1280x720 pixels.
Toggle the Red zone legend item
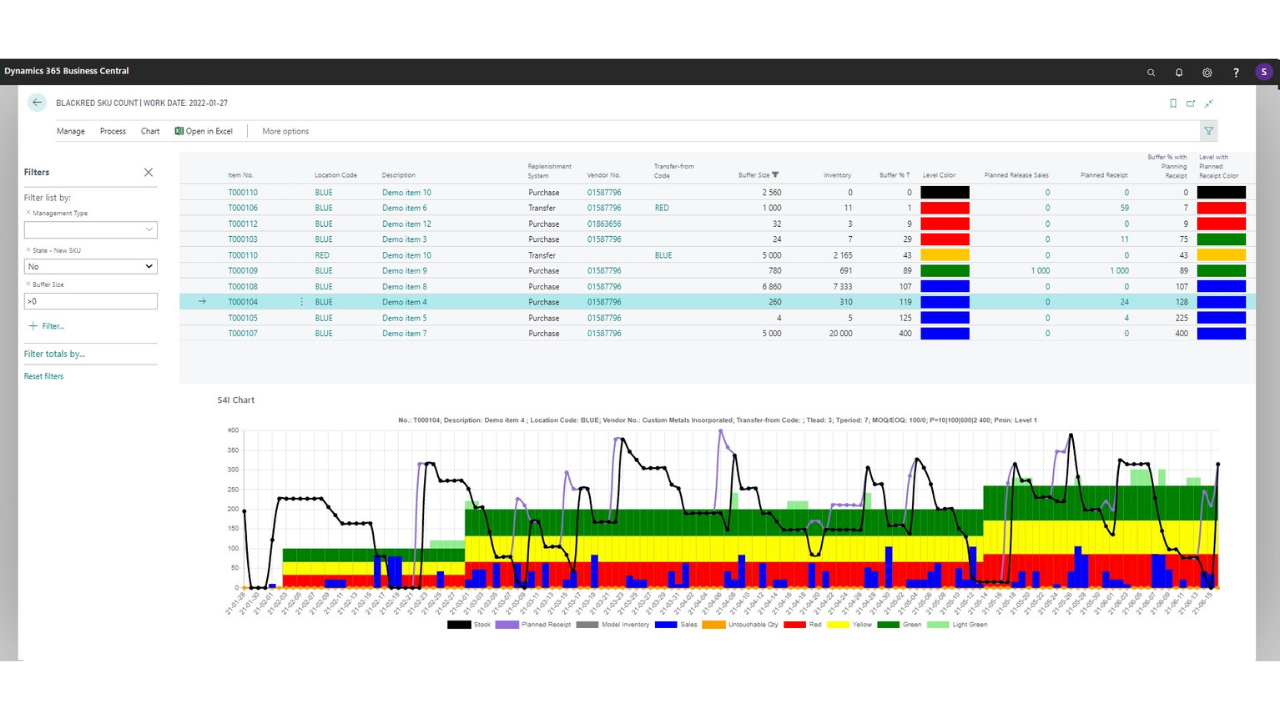click(805, 624)
